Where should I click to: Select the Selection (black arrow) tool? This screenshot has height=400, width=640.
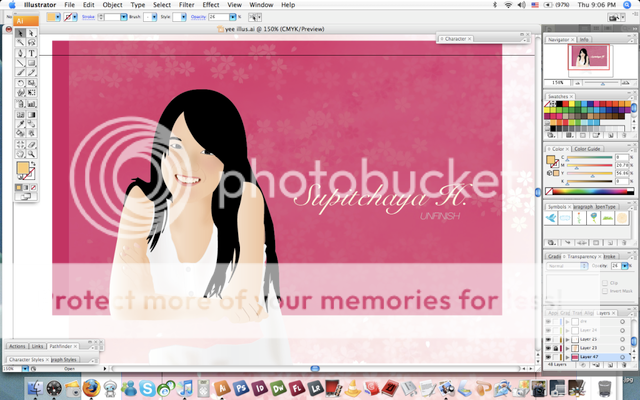pyautogui.click(x=20, y=33)
